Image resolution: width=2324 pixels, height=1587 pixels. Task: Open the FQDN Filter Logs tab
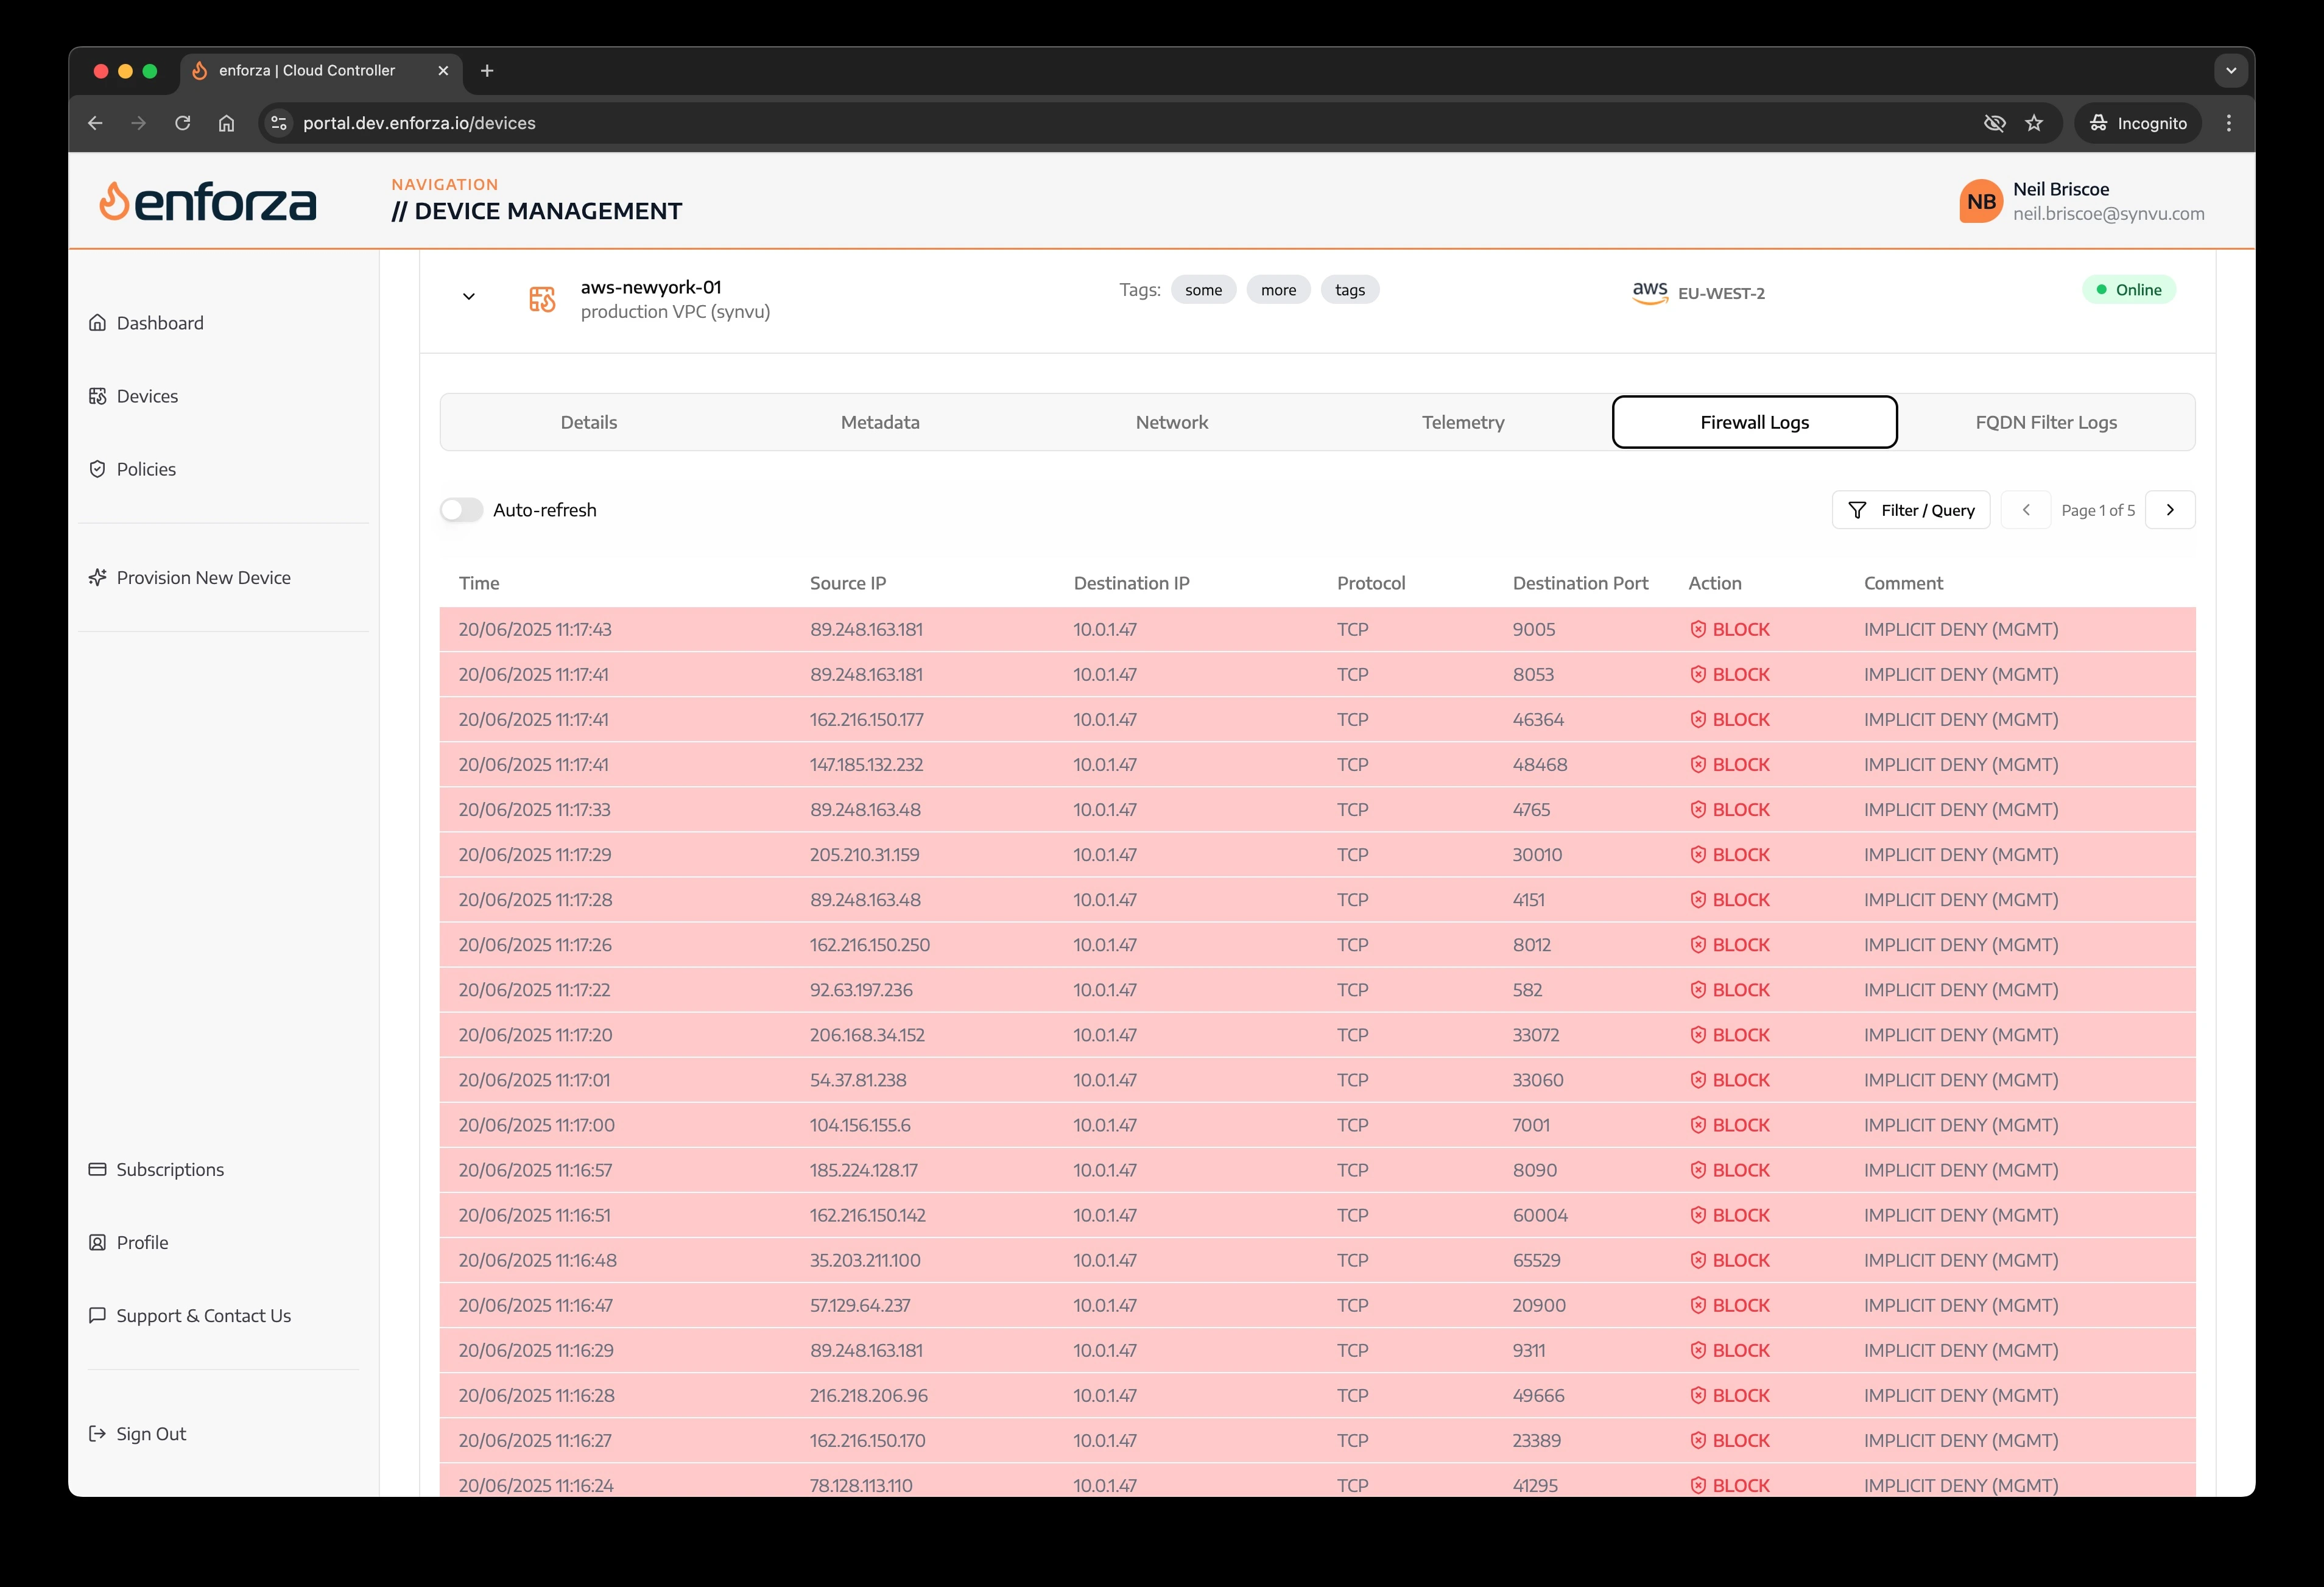[x=2045, y=421]
